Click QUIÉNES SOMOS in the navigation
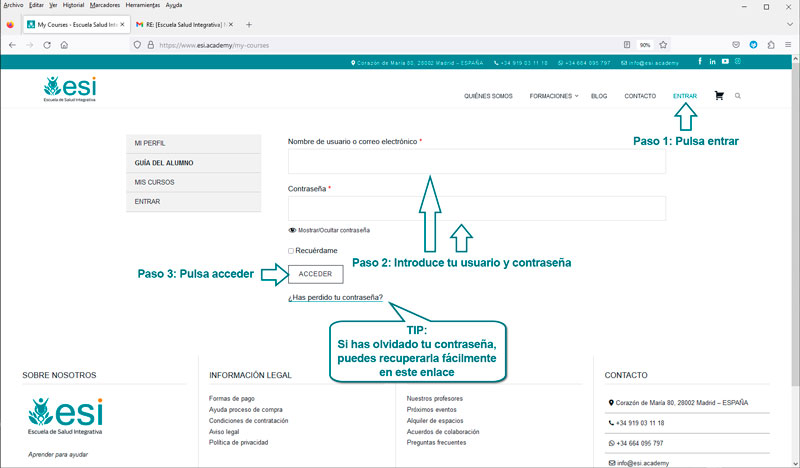Viewport: 800px width, 468px height. tap(488, 96)
